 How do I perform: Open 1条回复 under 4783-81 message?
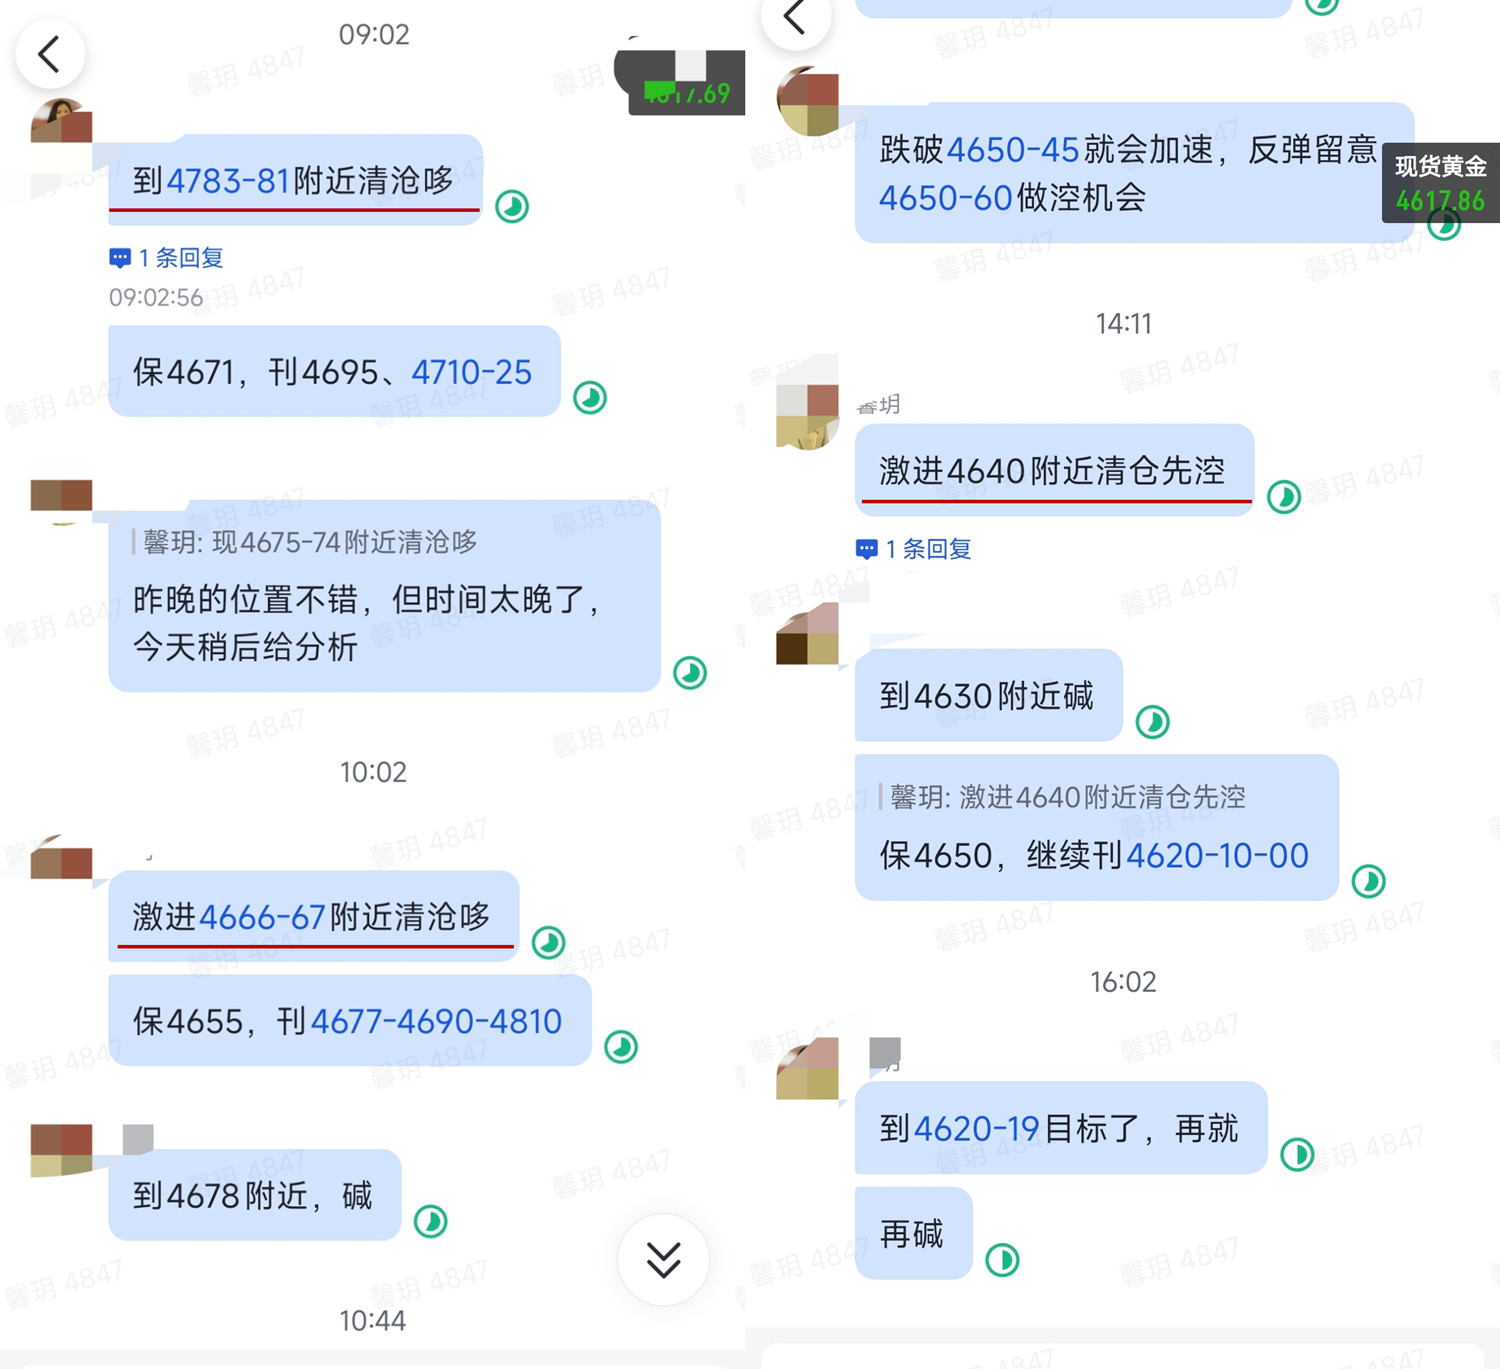[166, 258]
